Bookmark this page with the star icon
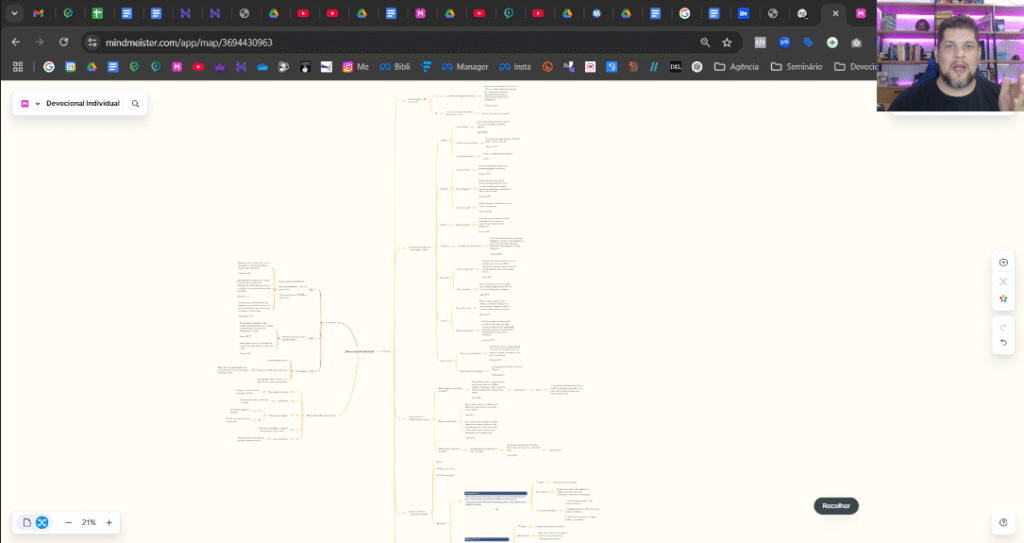 (727, 43)
